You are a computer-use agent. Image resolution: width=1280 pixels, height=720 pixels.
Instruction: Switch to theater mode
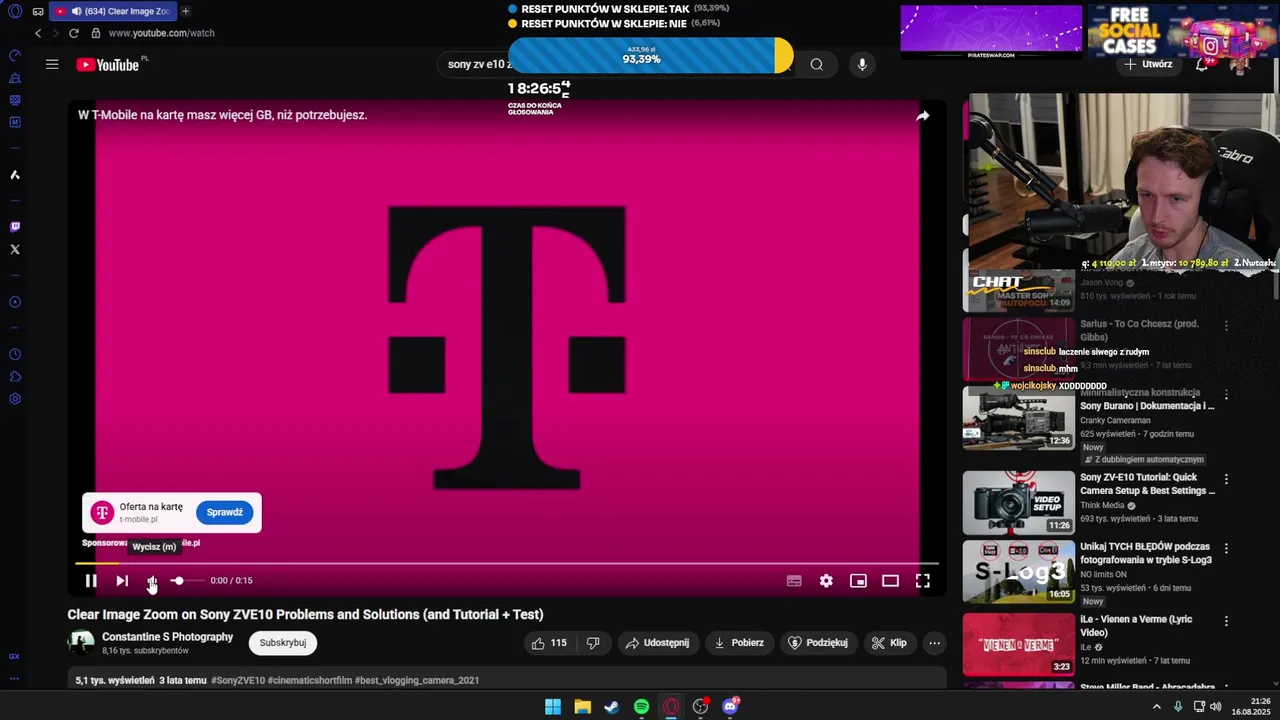pyautogui.click(x=890, y=581)
